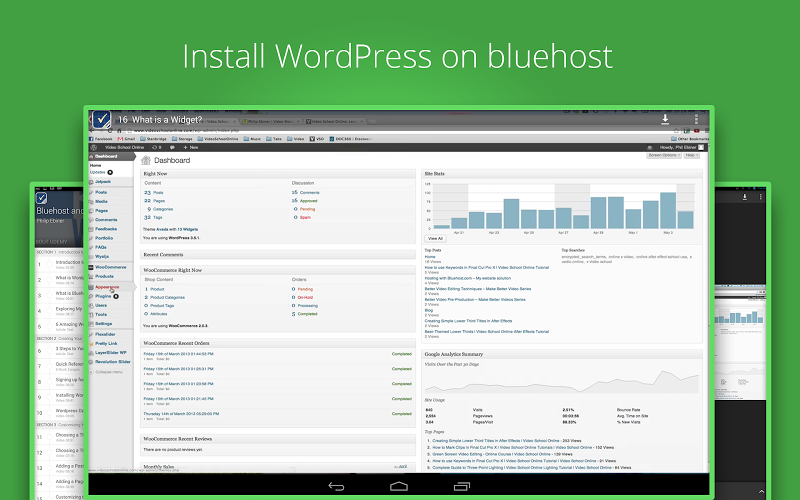Open Hosting with Bluehost.com top post

[468, 278]
